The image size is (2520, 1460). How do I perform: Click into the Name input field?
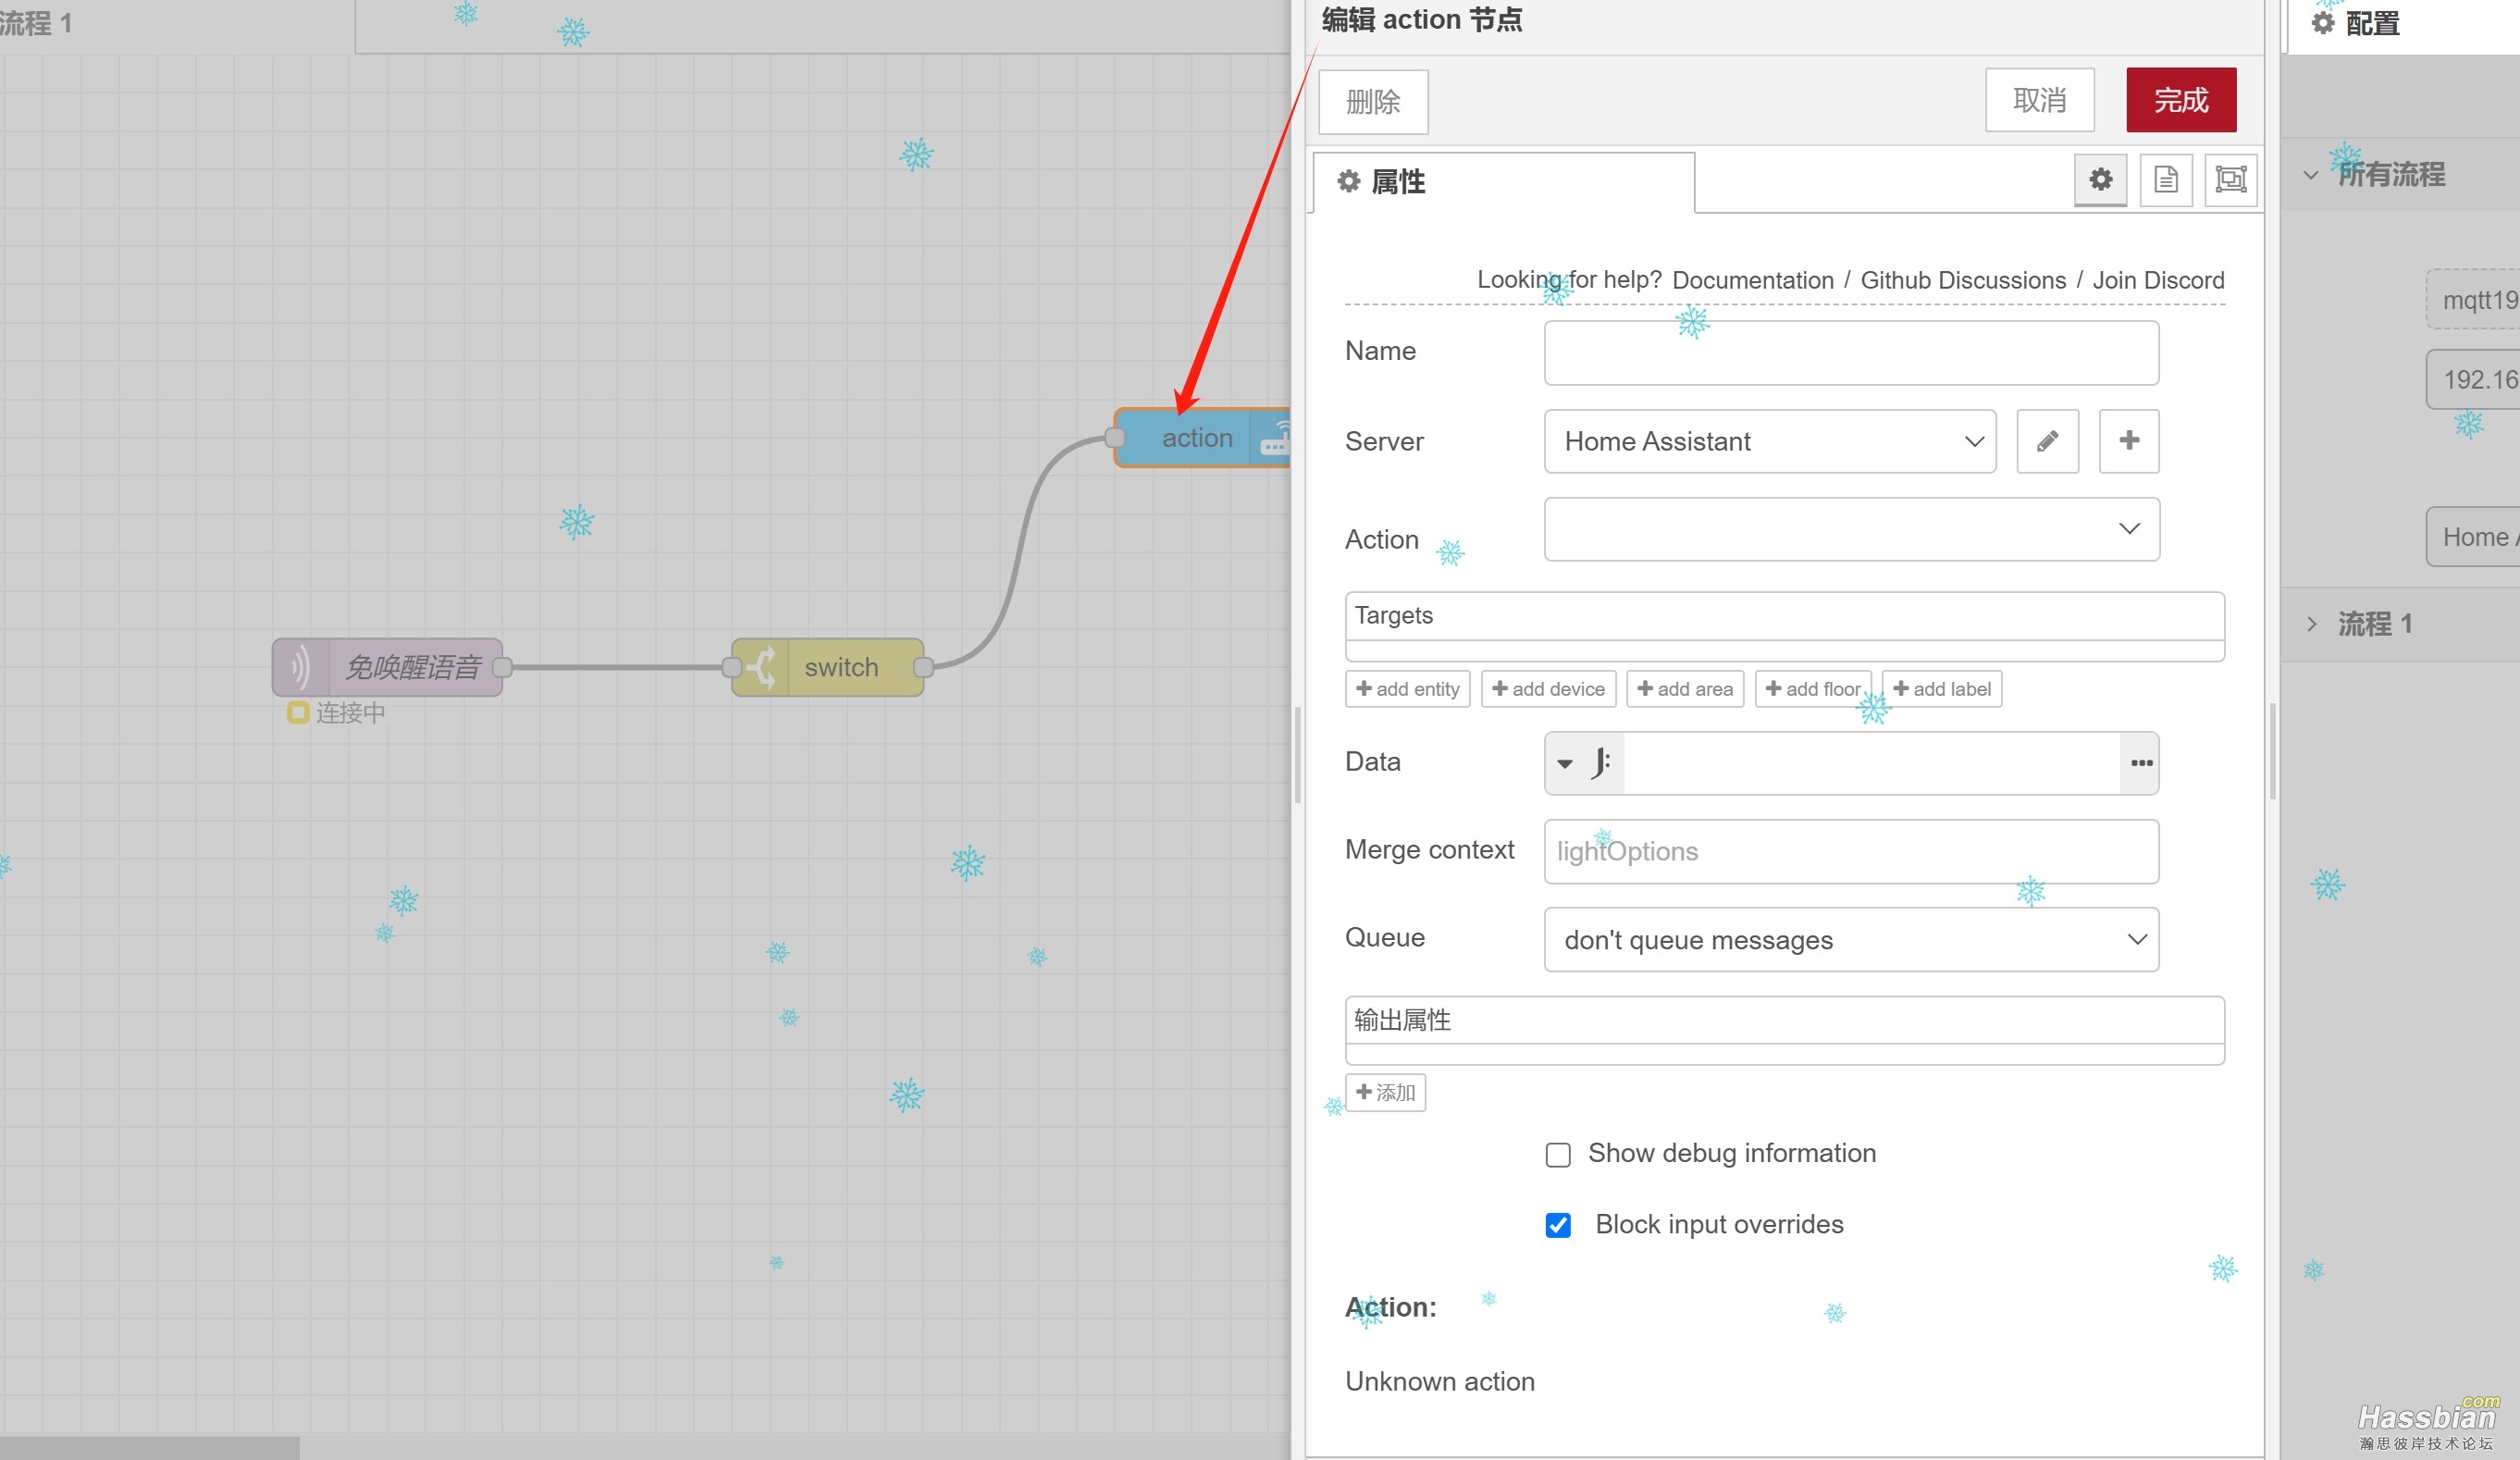1851,352
